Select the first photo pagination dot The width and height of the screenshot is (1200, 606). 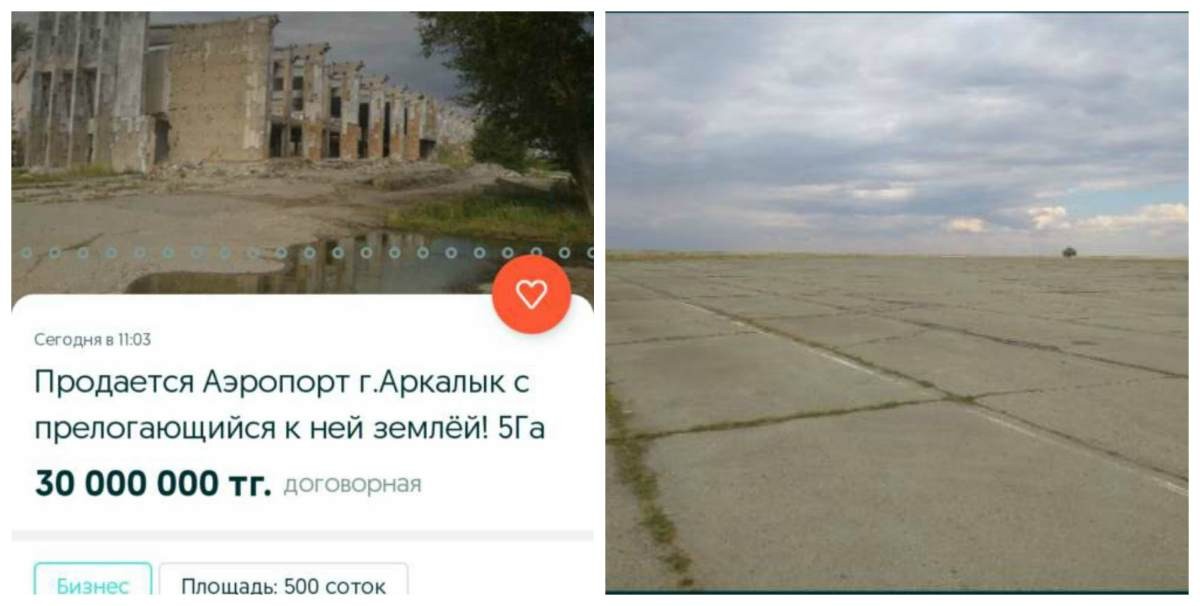coord(26,253)
